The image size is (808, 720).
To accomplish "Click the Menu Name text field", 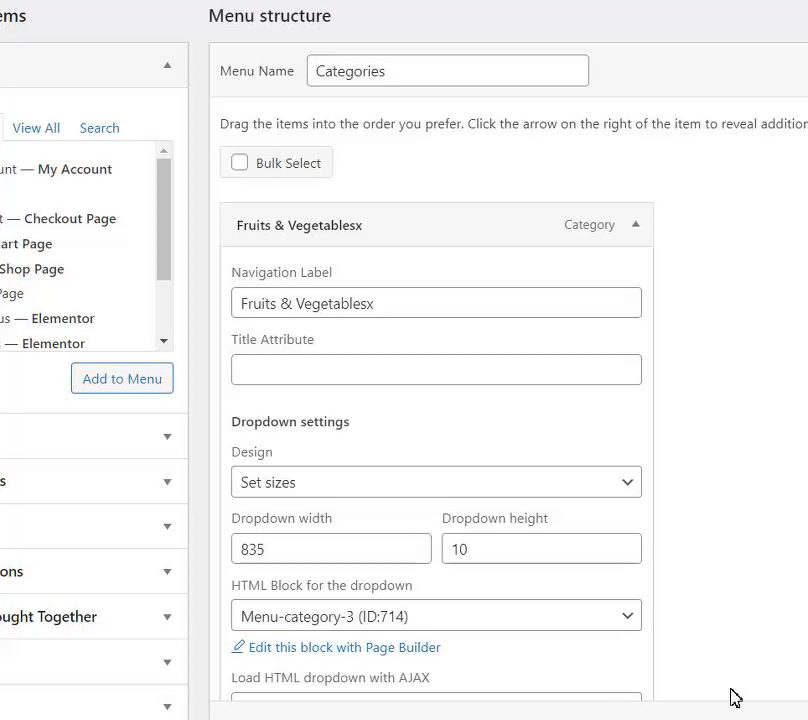I will tap(447, 71).
